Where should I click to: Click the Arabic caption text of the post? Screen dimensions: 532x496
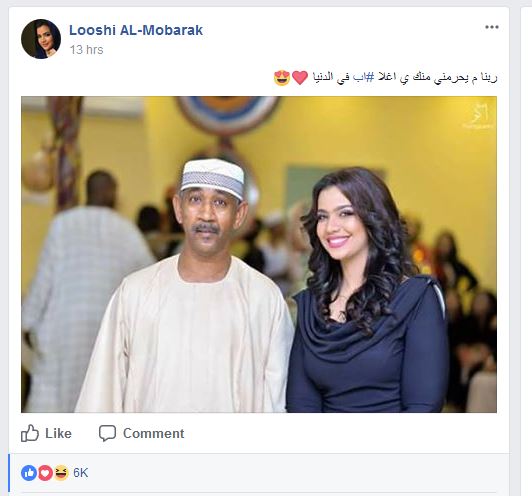[404, 78]
